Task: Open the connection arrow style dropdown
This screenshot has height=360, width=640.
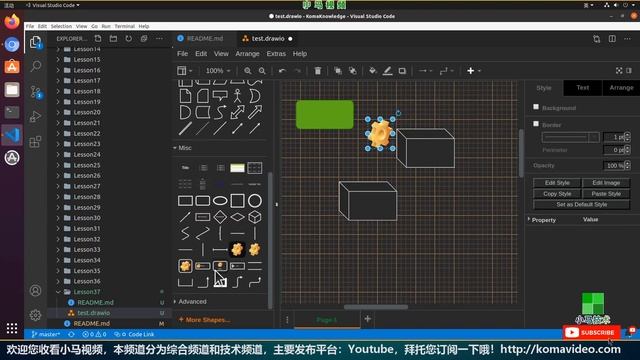Action: click(425, 71)
